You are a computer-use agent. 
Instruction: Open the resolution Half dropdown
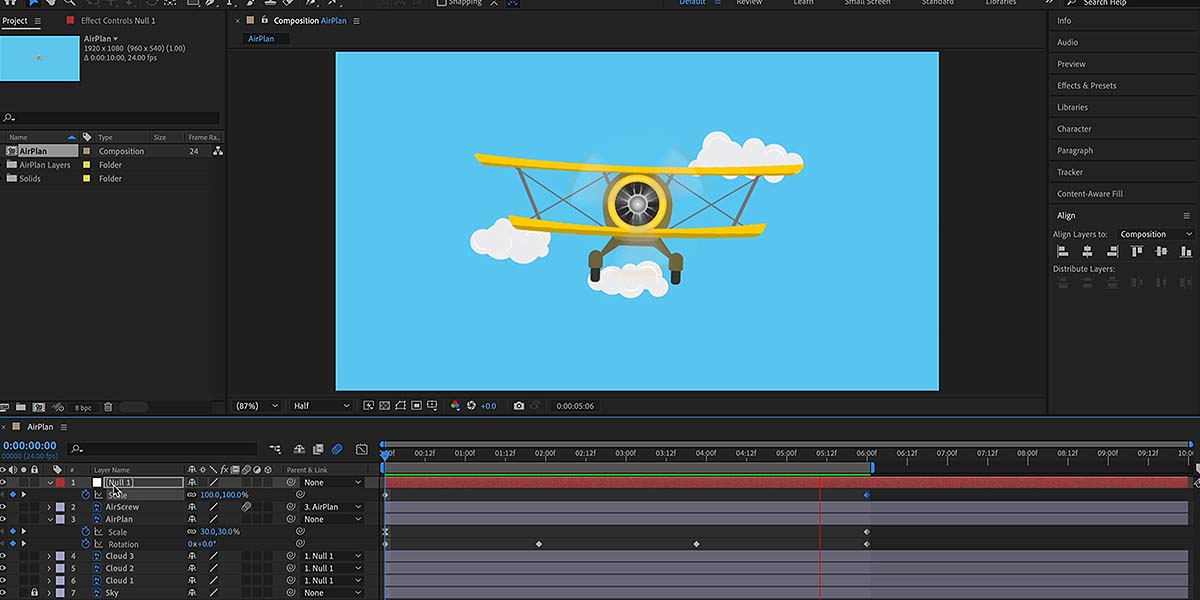(x=321, y=406)
